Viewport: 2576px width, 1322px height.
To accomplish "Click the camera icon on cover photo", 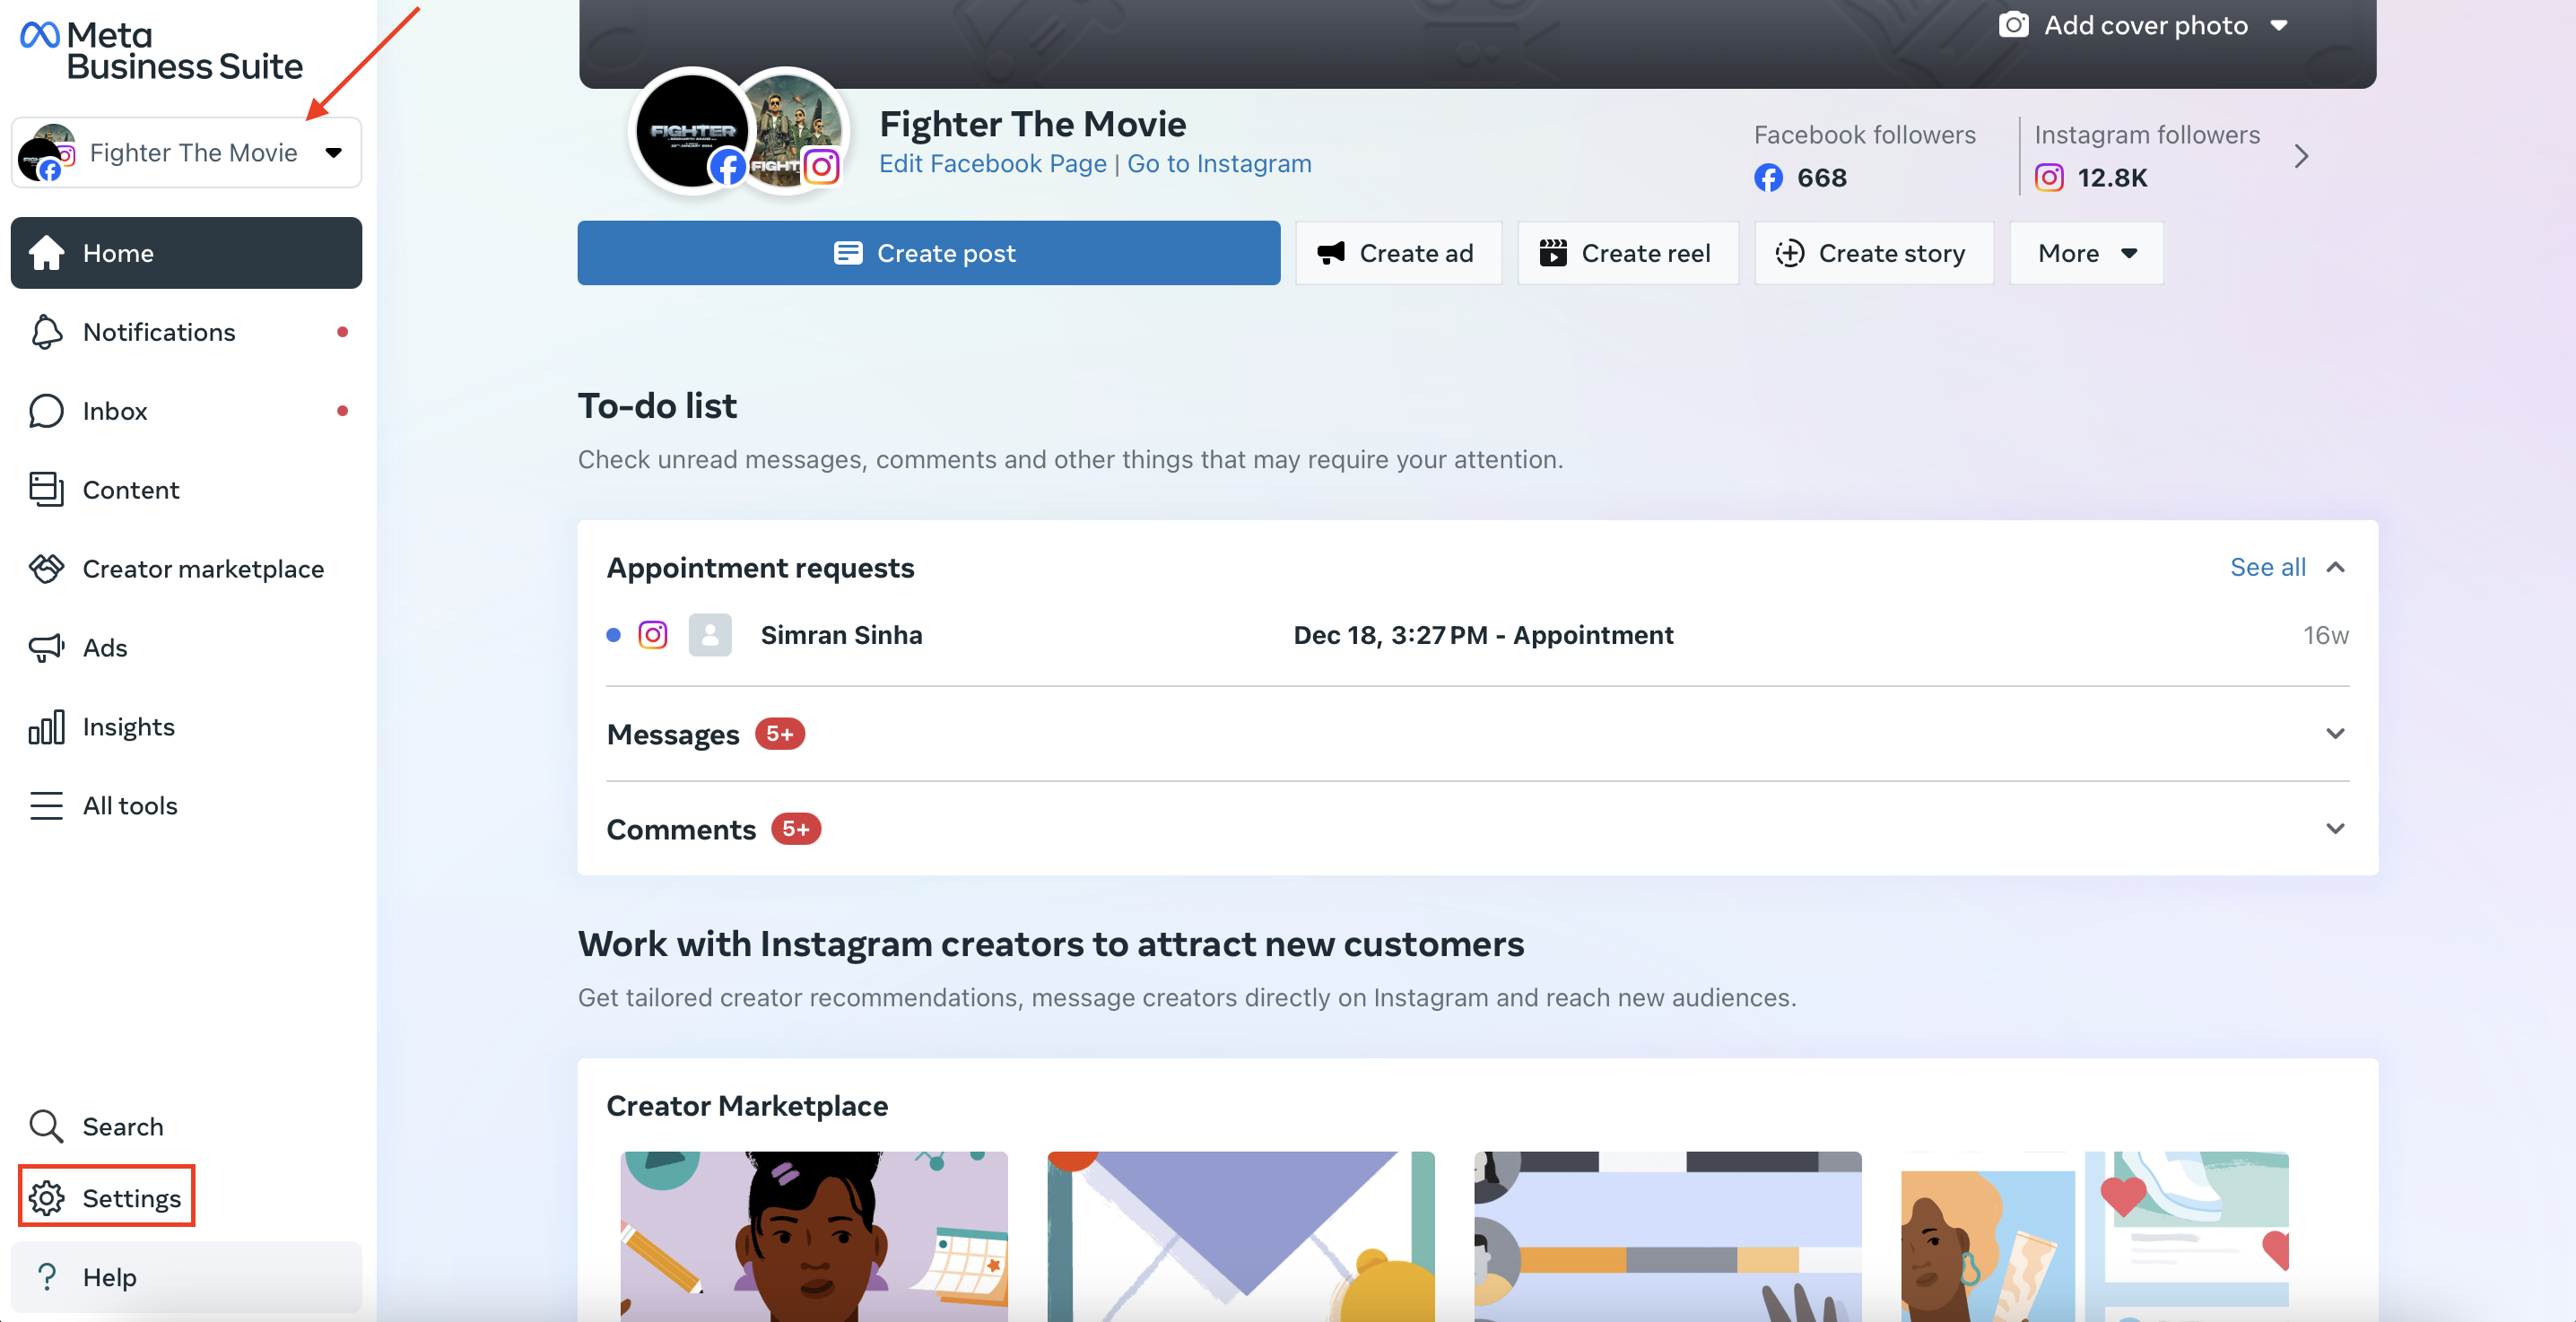I will coord(2013,25).
